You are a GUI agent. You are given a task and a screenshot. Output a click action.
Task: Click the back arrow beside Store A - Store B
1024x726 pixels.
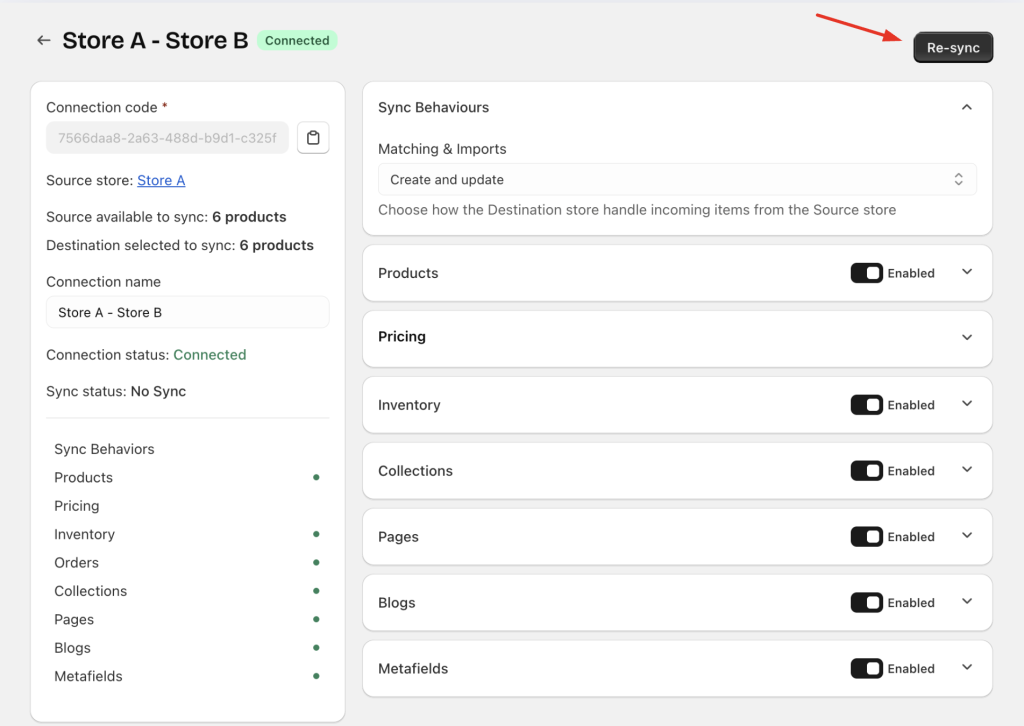click(43, 40)
